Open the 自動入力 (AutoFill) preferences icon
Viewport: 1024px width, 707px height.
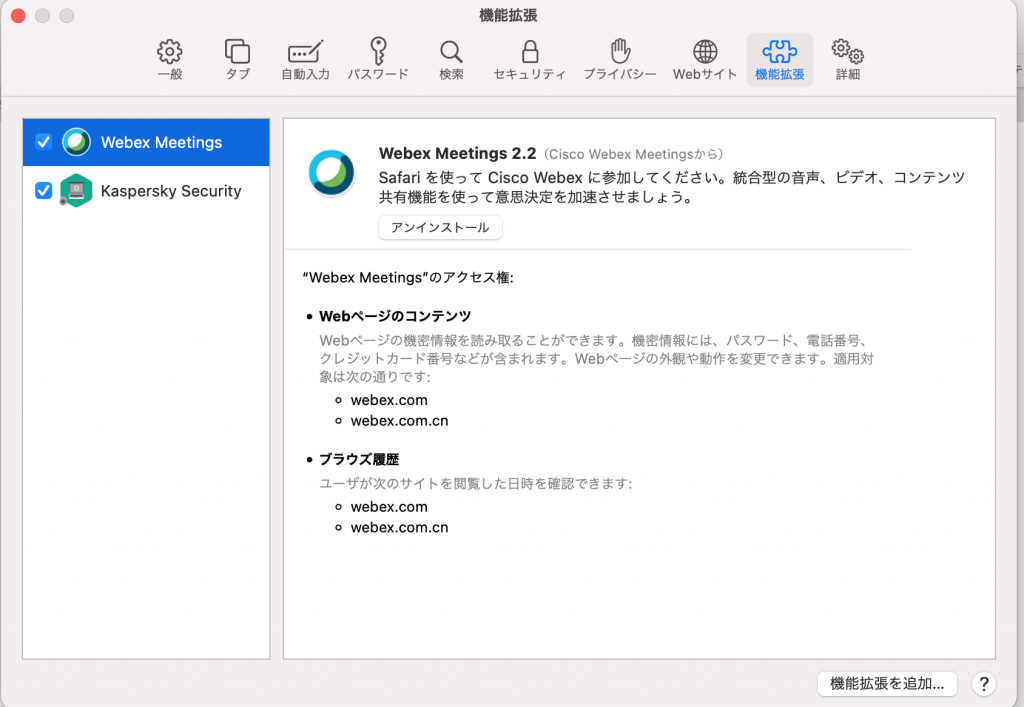(306, 52)
